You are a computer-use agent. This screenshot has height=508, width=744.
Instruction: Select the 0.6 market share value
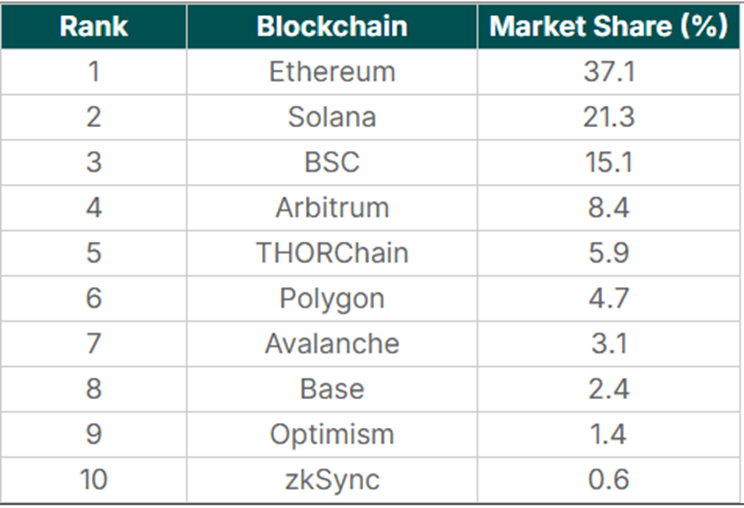pyautogui.click(x=609, y=480)
